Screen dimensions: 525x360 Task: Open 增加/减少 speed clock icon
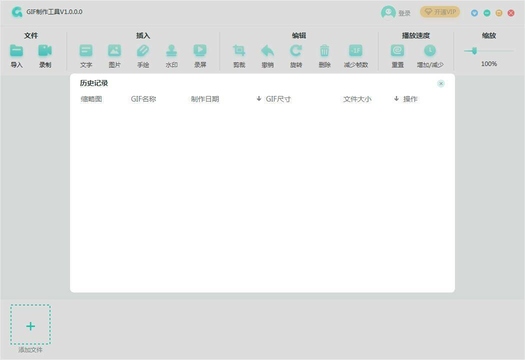pyautogui.click(x=430, y=51)
